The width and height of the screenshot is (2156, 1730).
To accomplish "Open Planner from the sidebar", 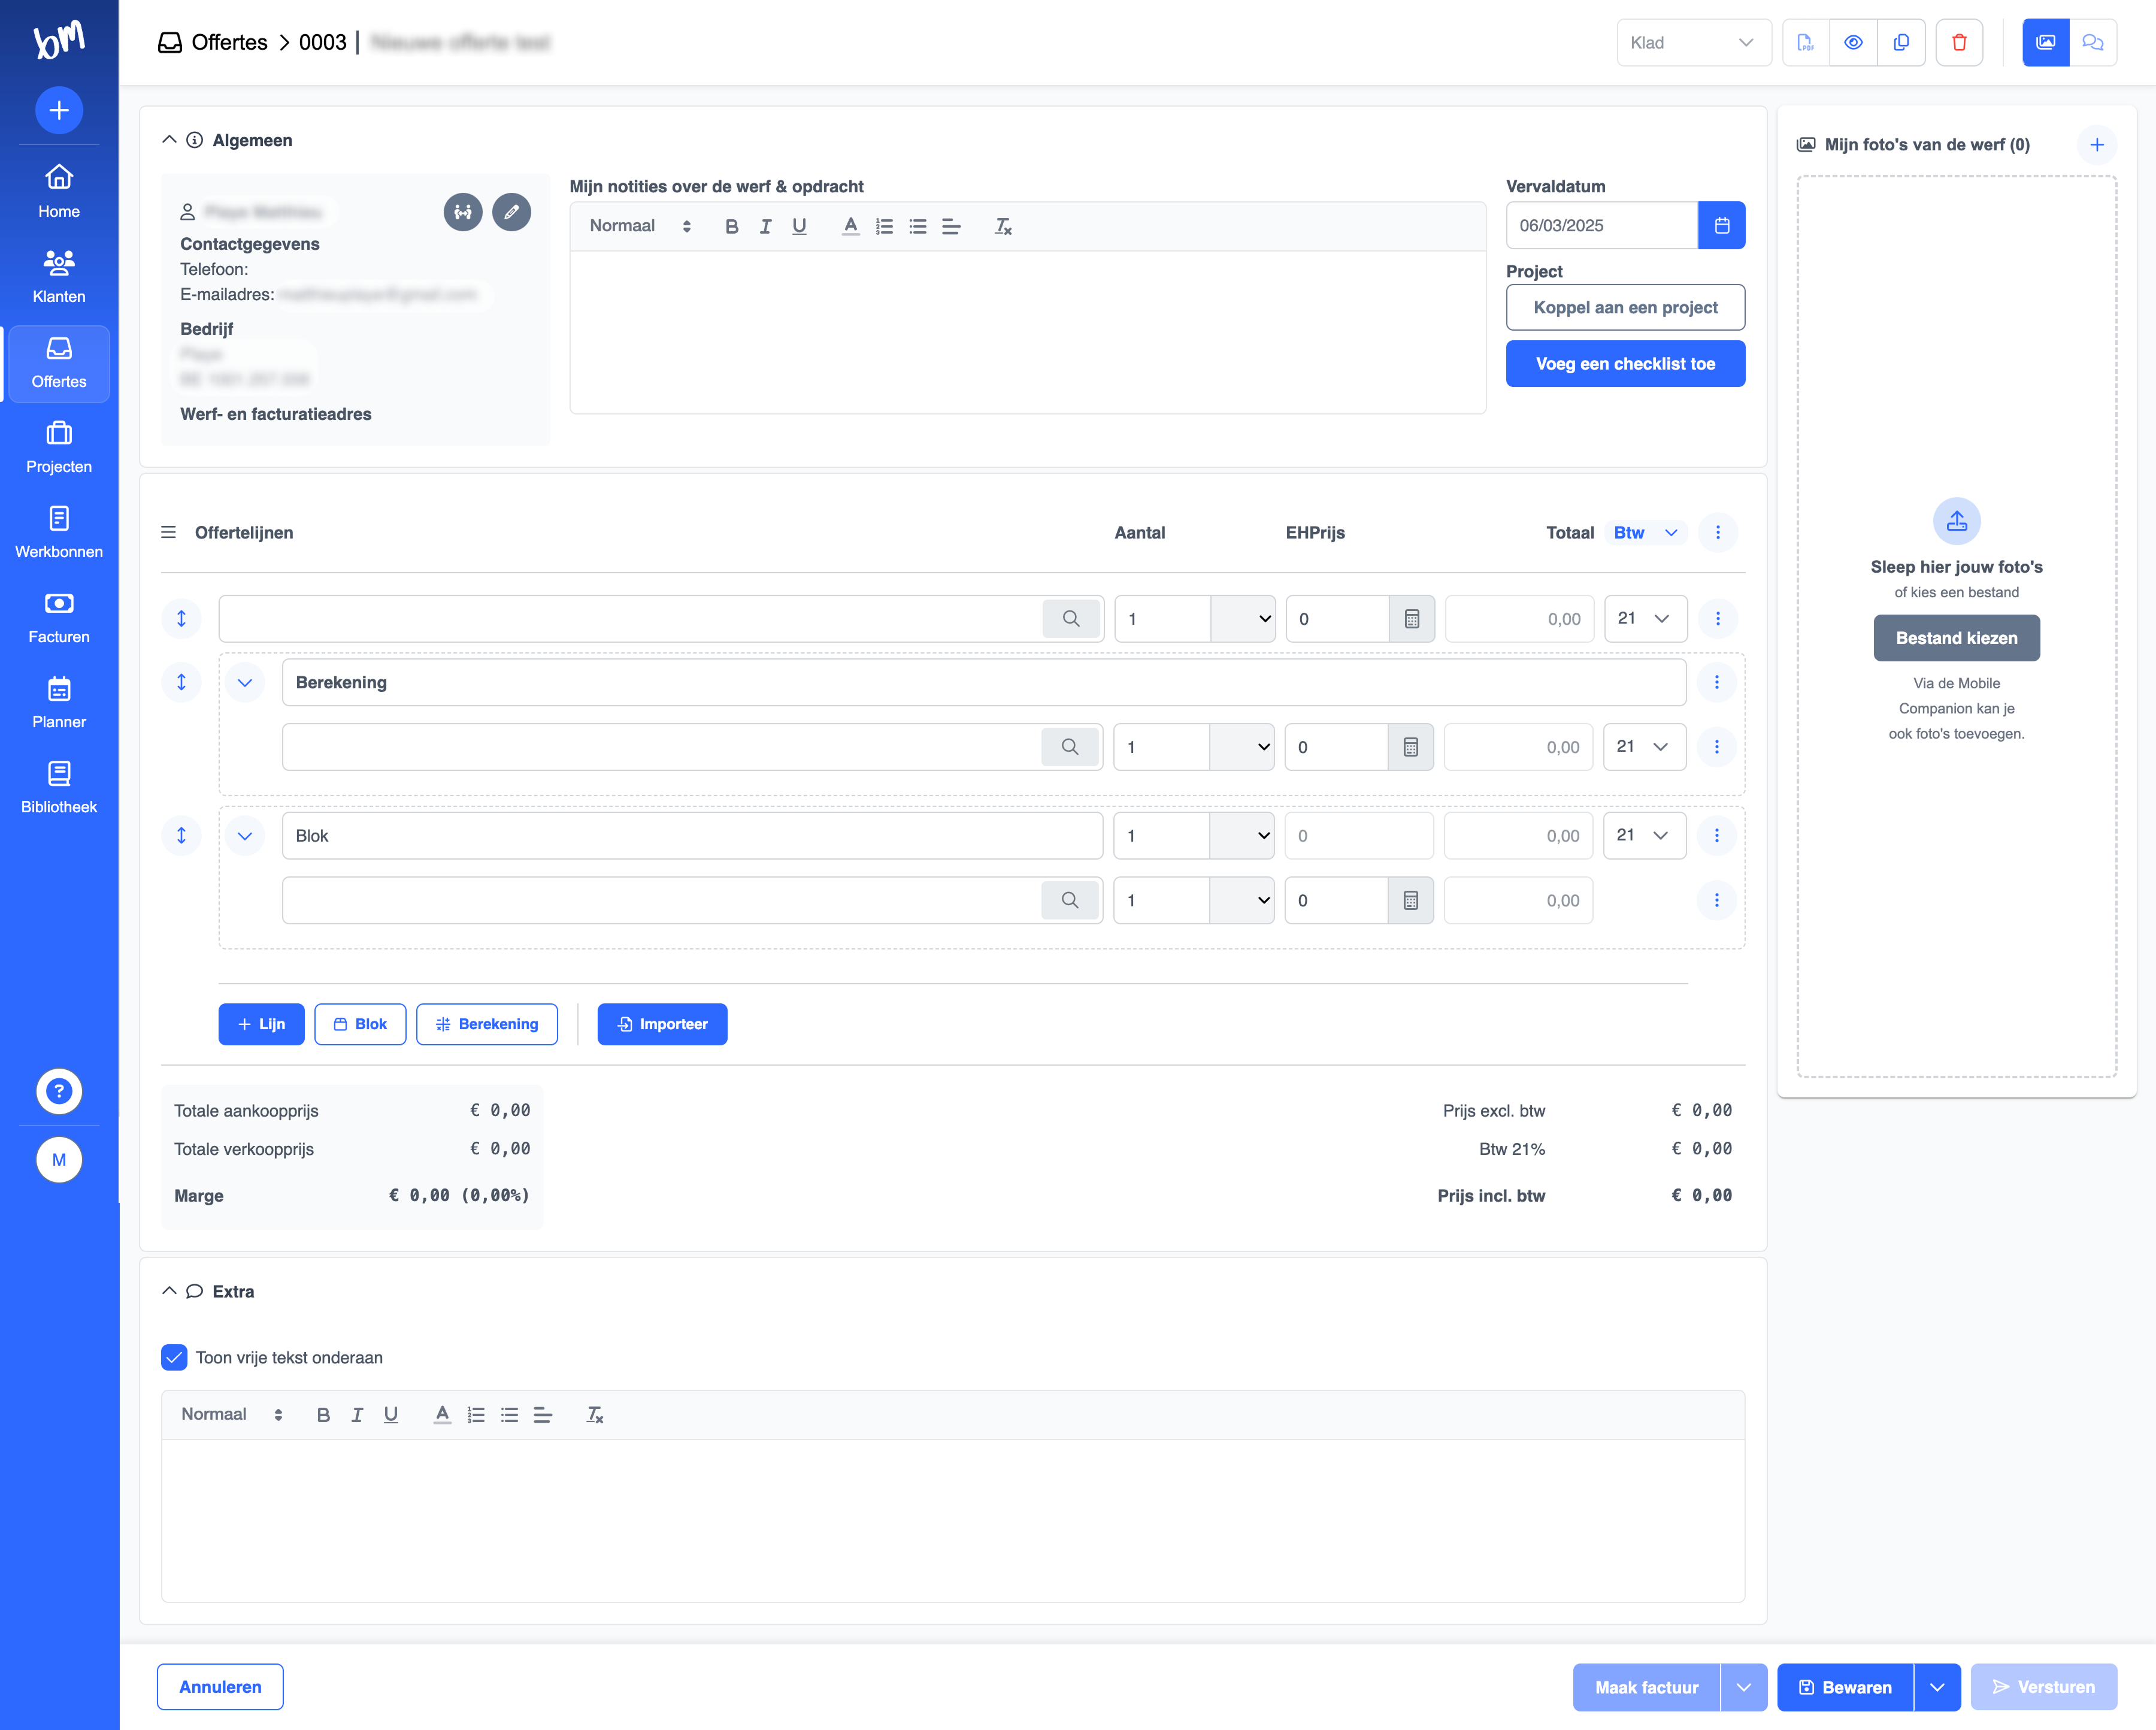I will point(59,703).
